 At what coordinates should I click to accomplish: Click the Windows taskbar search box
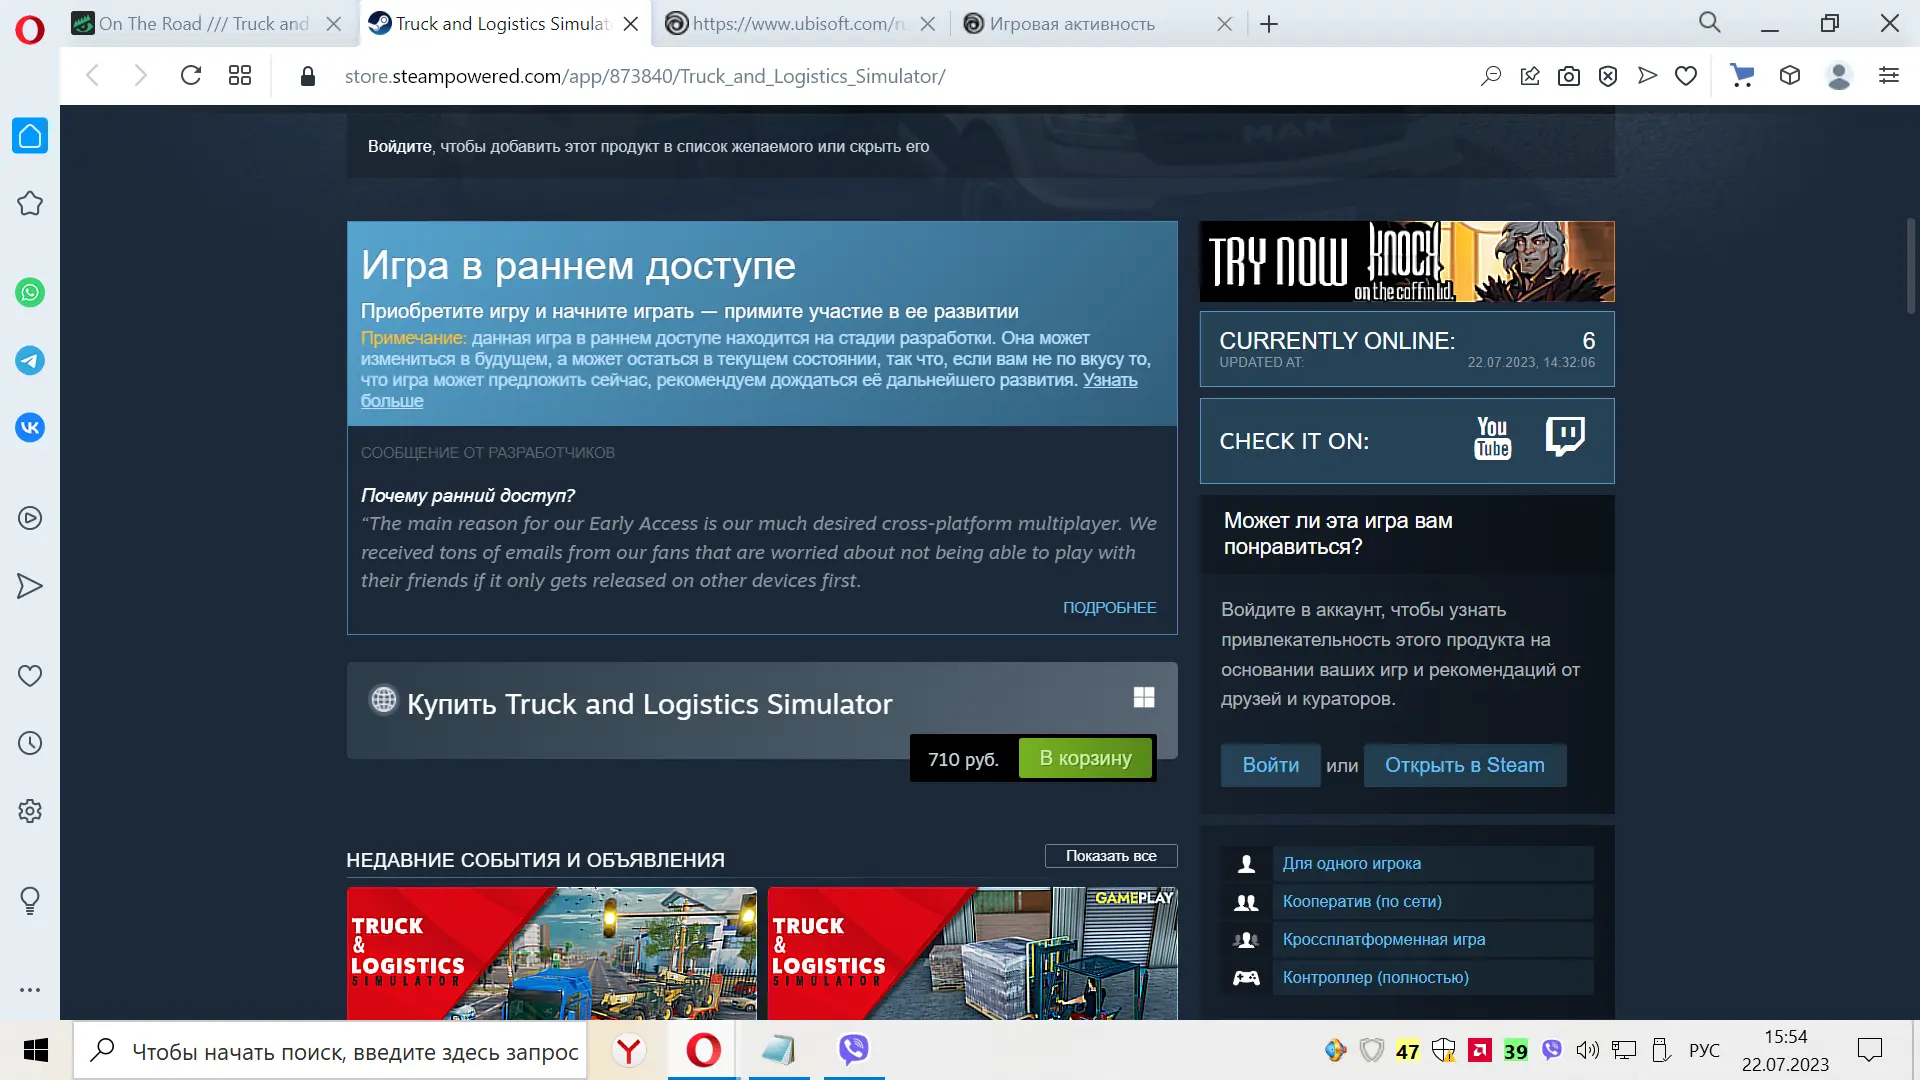[x=330, y=1051]
